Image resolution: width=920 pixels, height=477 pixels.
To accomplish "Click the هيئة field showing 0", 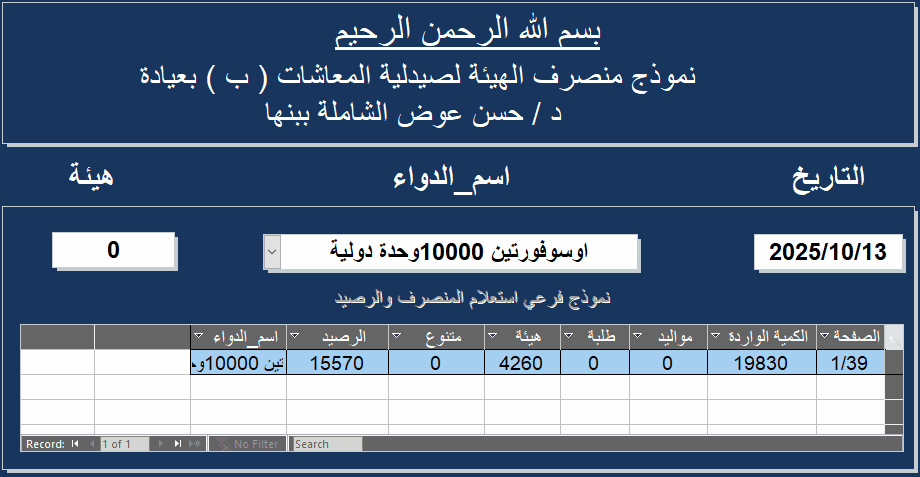I will click(113, 250).
